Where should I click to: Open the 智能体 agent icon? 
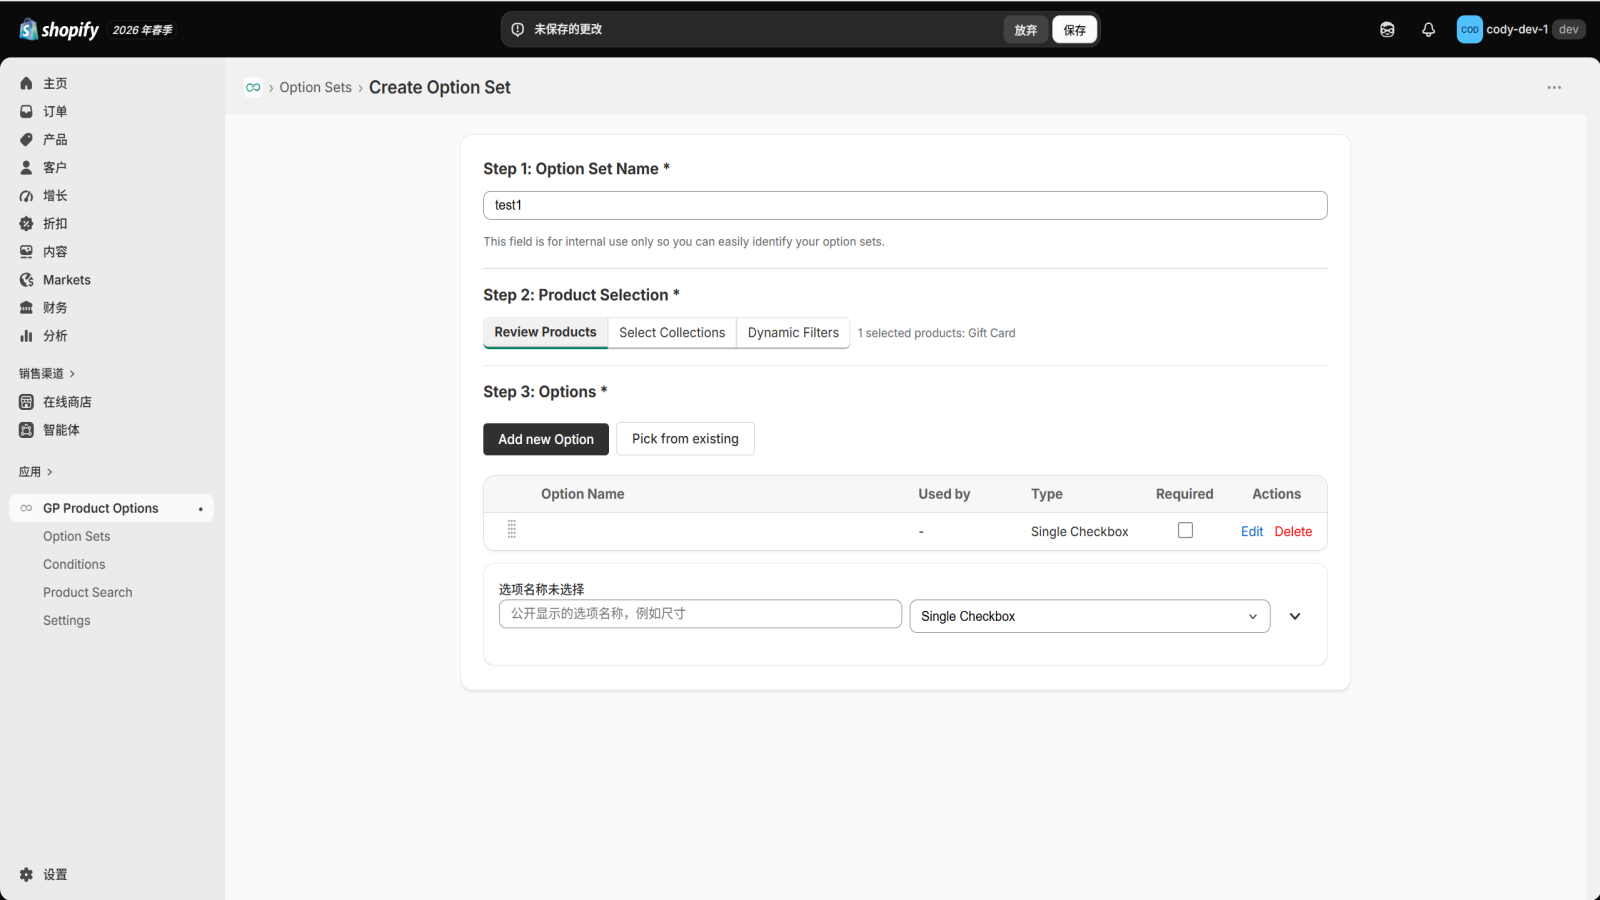pos(27,430)
